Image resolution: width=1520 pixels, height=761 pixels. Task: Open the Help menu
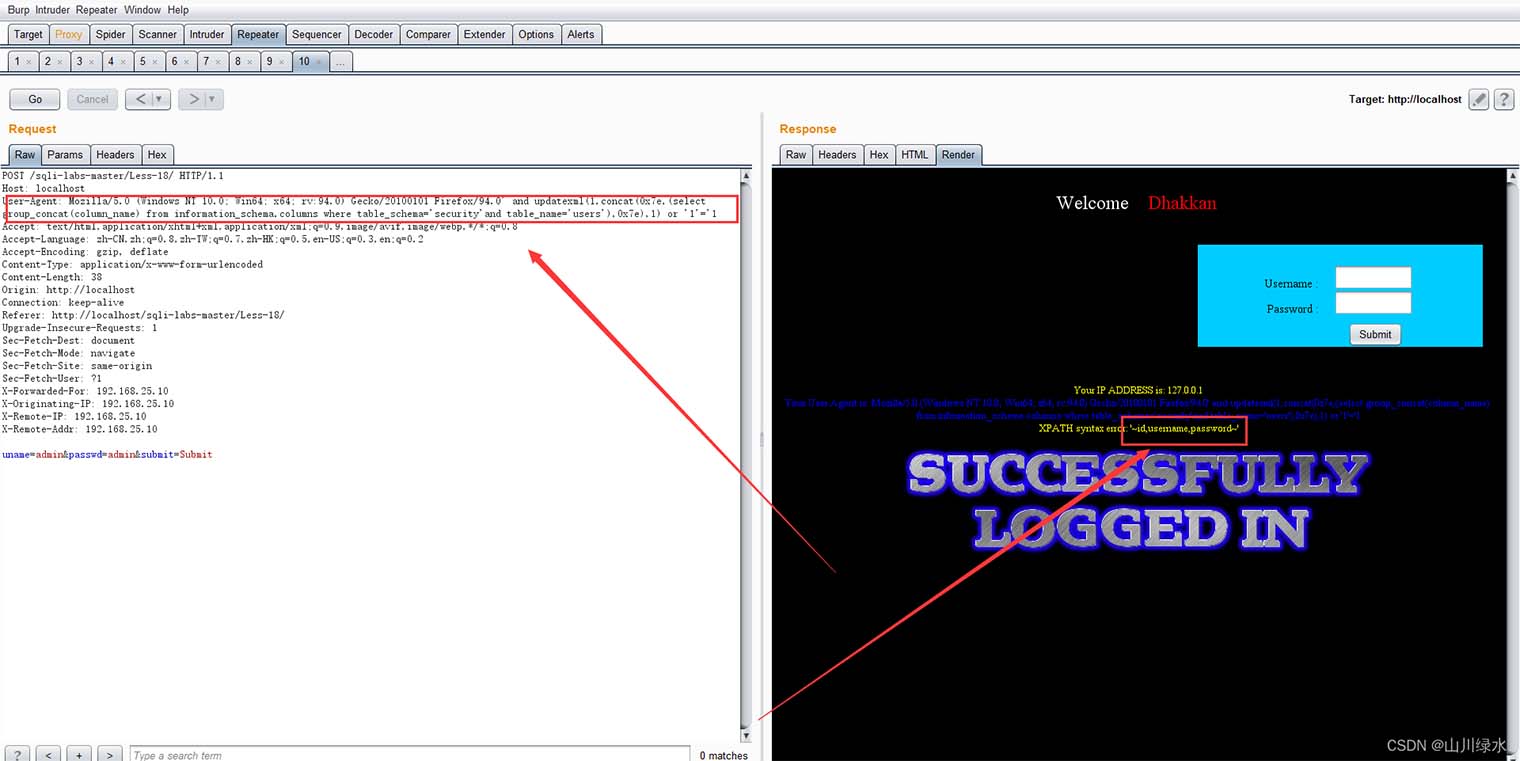178,10
